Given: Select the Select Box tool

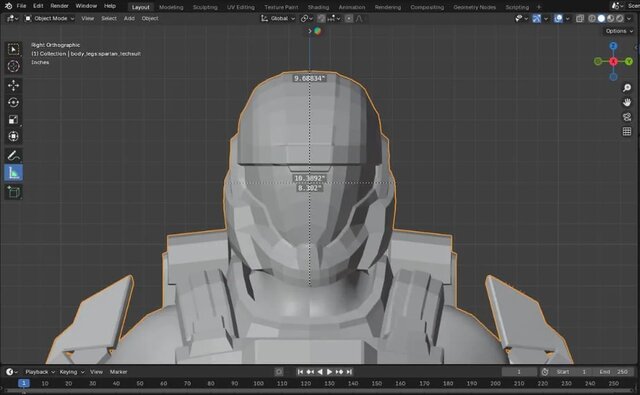Looking at the screenshot, I should pos(13,49).
